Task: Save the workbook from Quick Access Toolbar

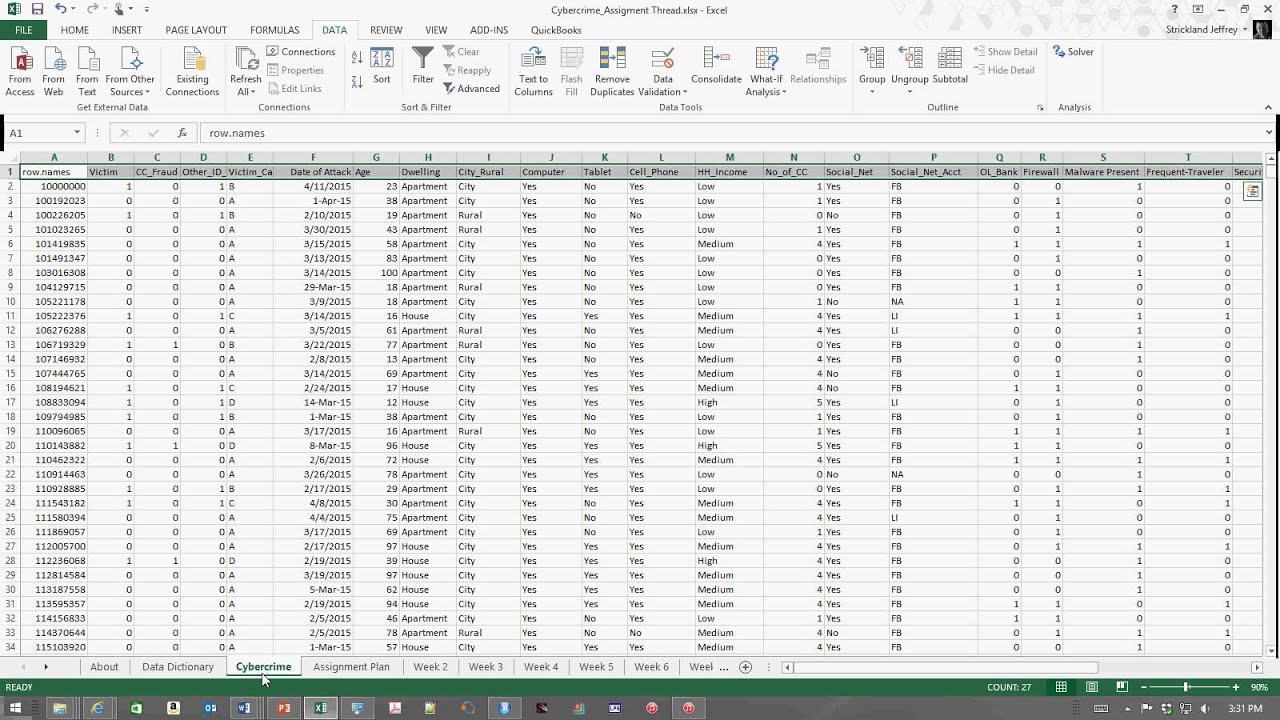Action: (37, 9)
